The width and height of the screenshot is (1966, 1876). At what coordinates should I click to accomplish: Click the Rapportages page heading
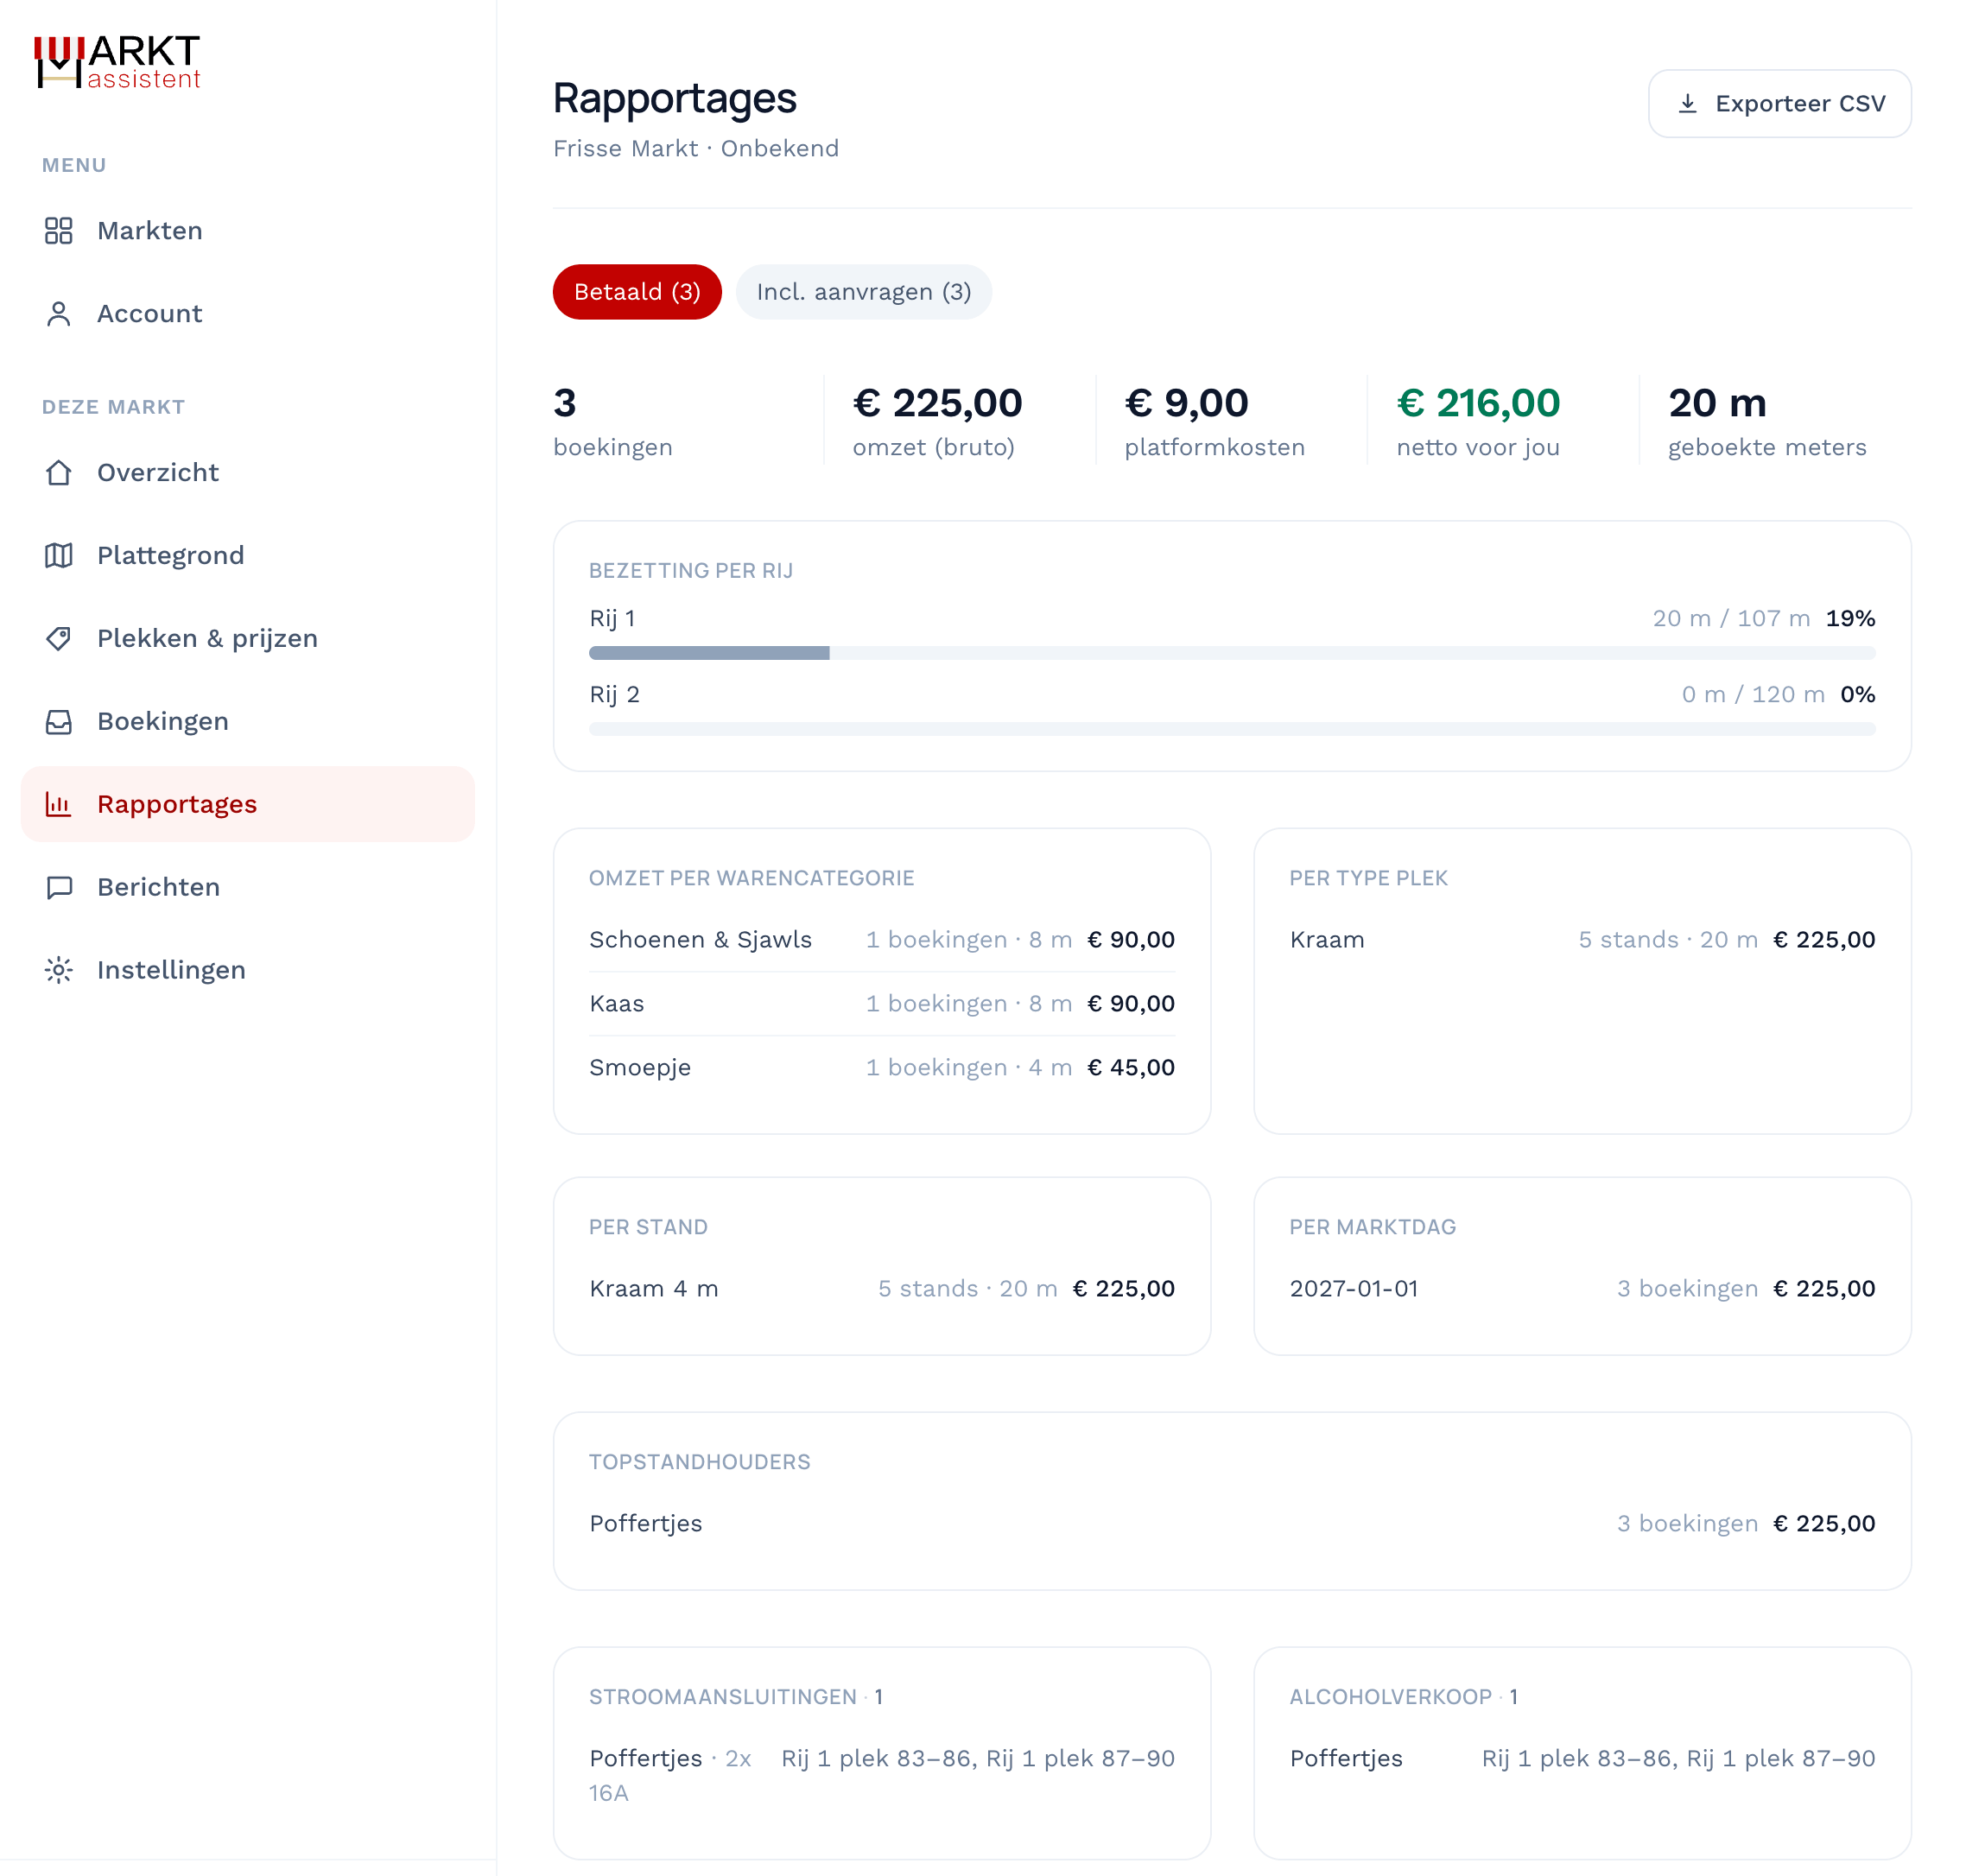[675, 98]
